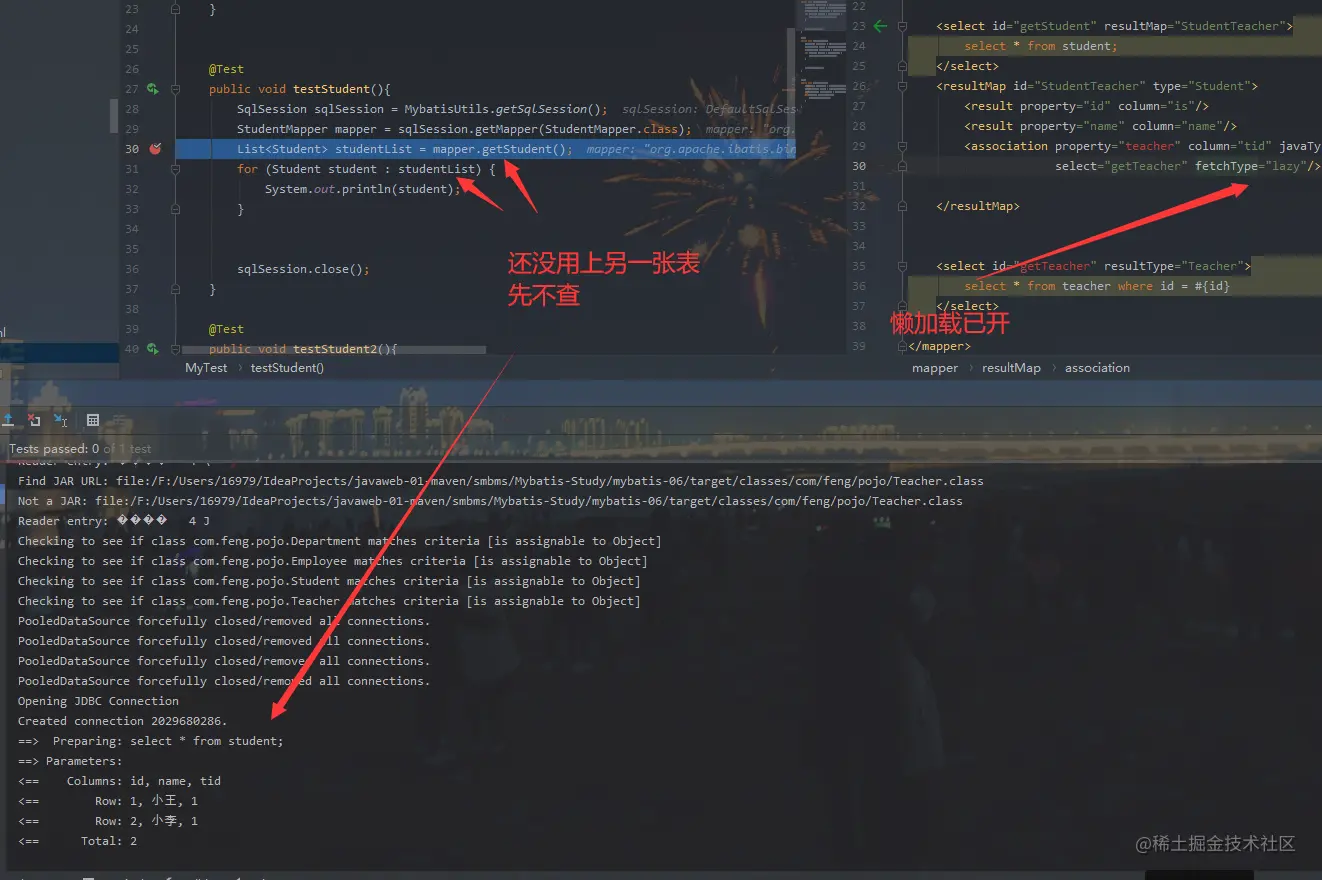The image size is (1322, 880).
Task: Click 'Columns: id, name, tid' console line
Action: pyautogui.click(x=119, y=781)
